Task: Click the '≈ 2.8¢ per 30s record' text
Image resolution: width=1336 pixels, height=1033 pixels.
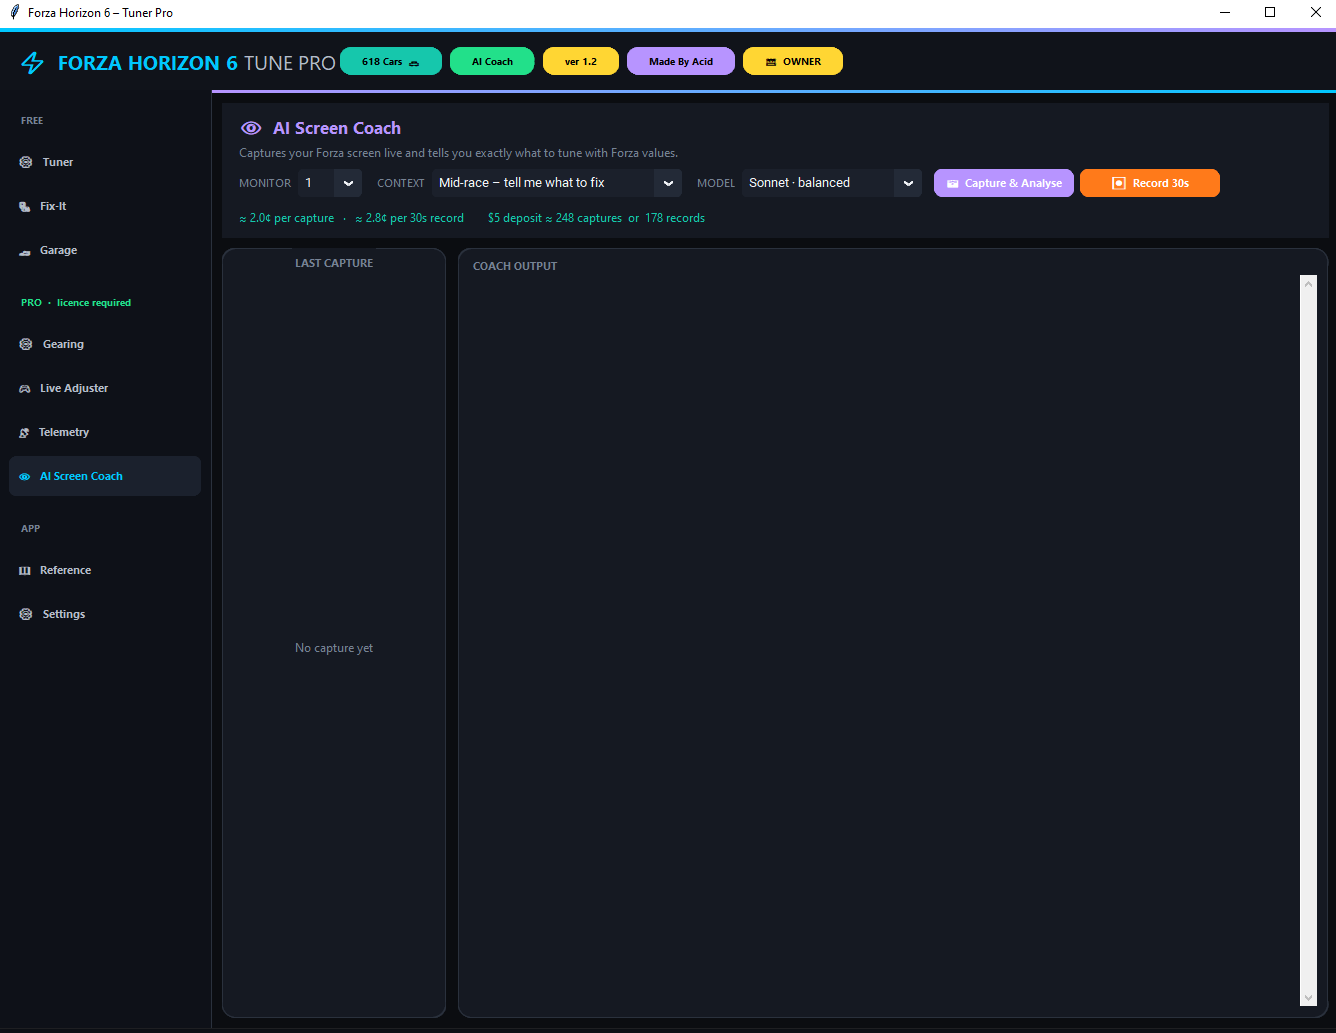Action: [410, 218]
